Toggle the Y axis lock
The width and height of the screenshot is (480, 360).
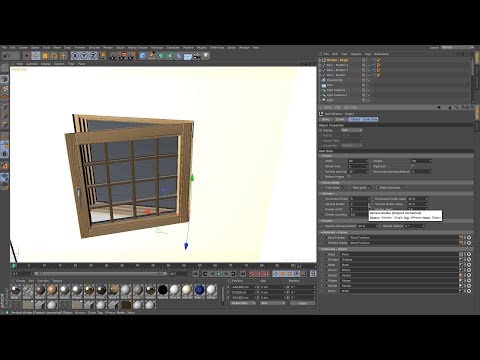click(84, 56)
